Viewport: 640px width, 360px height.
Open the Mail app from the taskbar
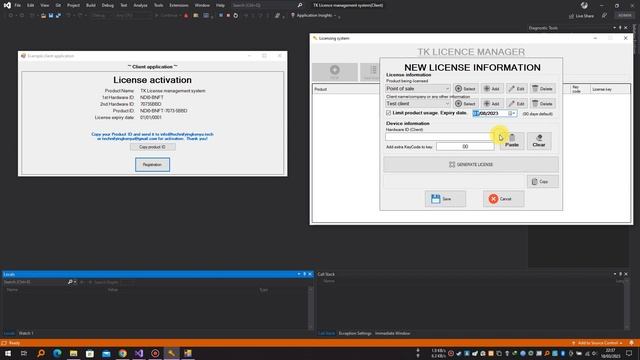pos(106,353)
